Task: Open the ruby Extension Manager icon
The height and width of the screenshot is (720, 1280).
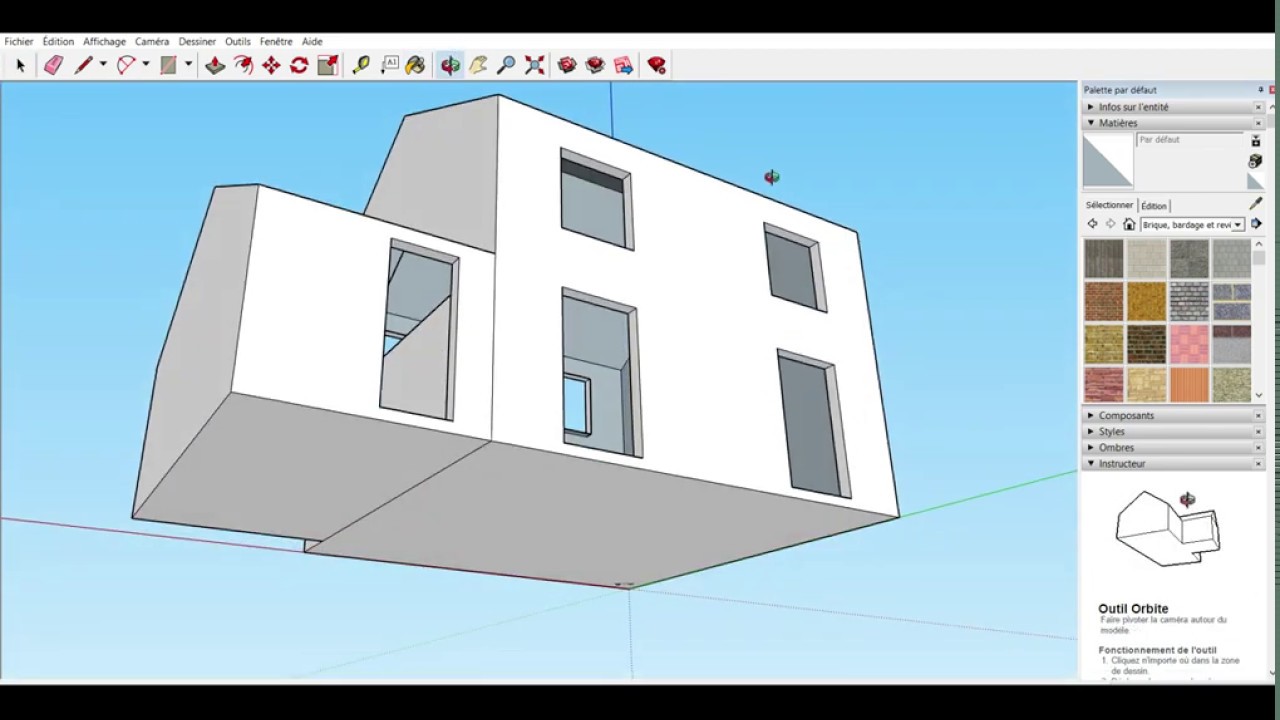Action: 657,66
